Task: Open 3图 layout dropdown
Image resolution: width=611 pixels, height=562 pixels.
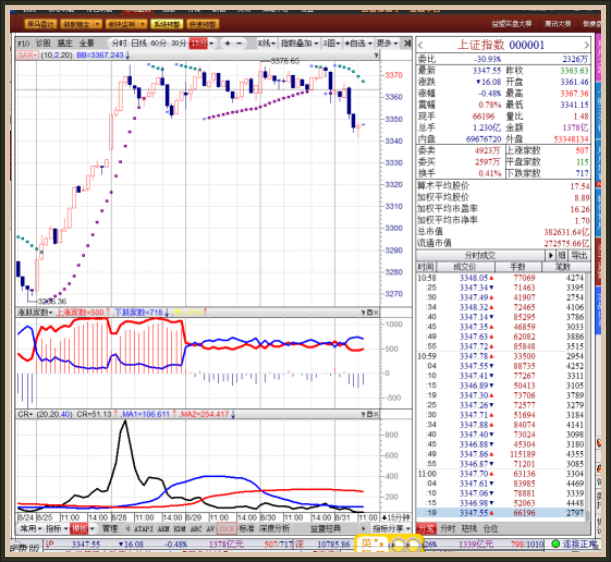Action: pyautogui.click(x=332, y=43)
